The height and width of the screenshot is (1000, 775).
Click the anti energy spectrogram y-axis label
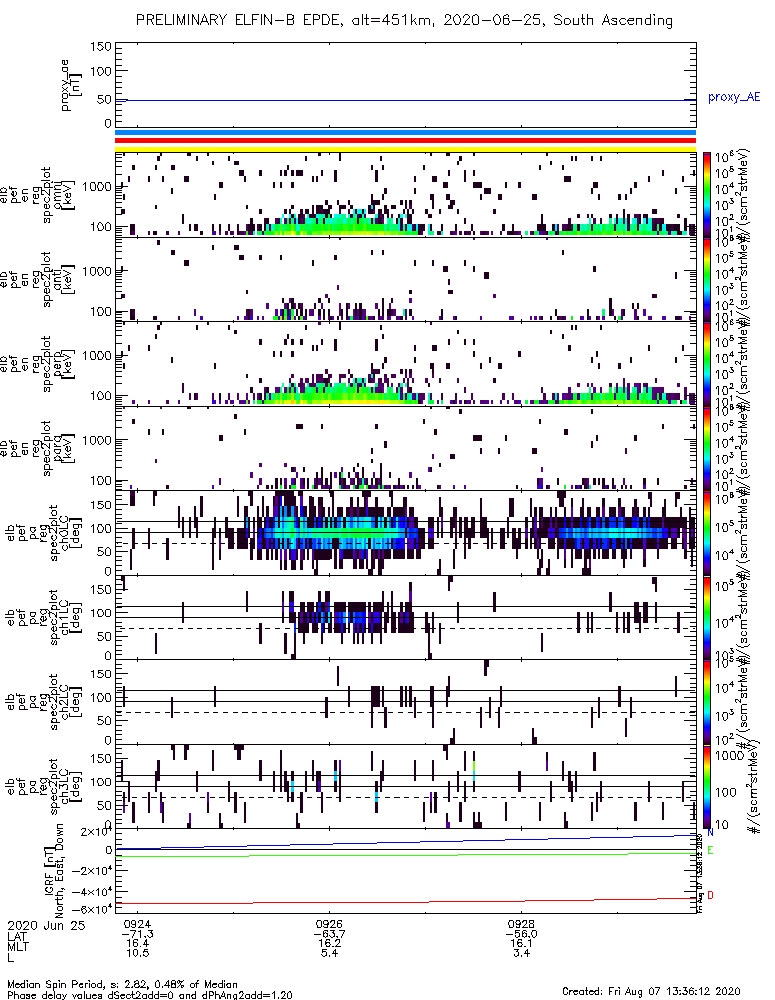tap(38, 279)
